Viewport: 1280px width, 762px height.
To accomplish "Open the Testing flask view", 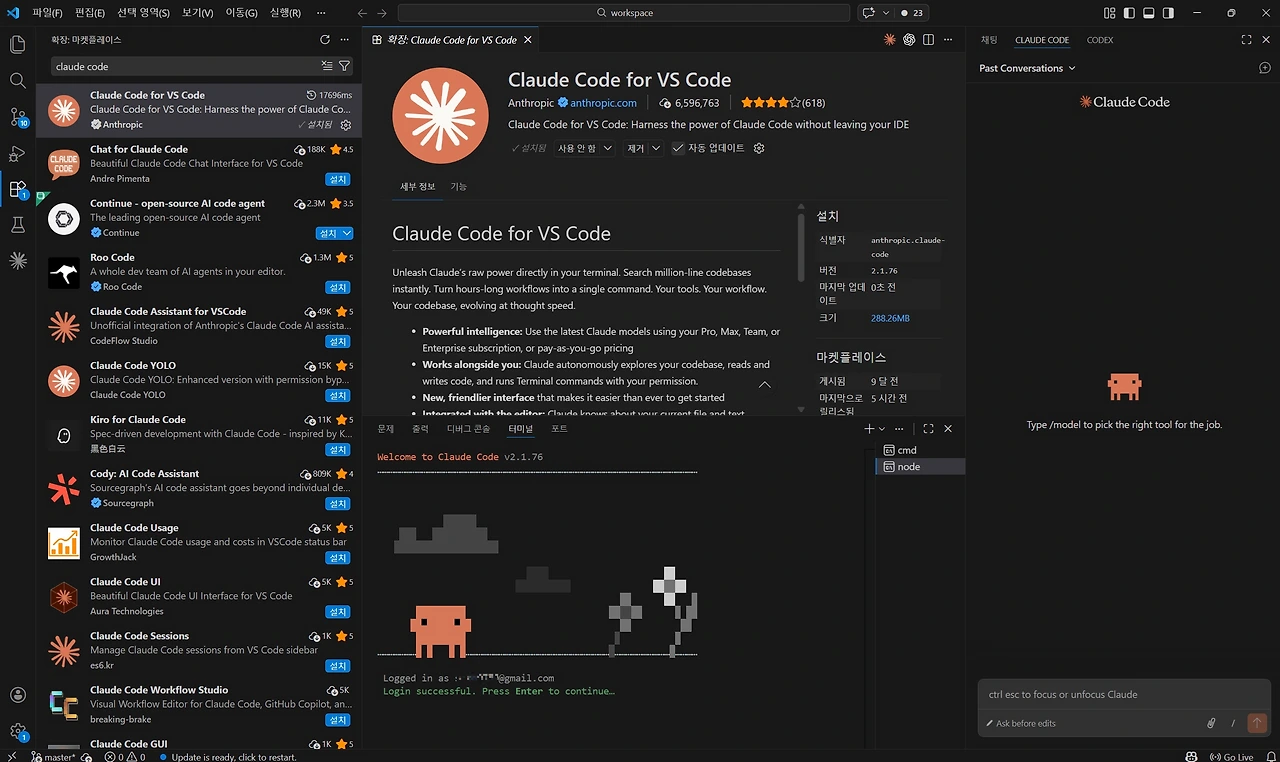I will (17, 225).
